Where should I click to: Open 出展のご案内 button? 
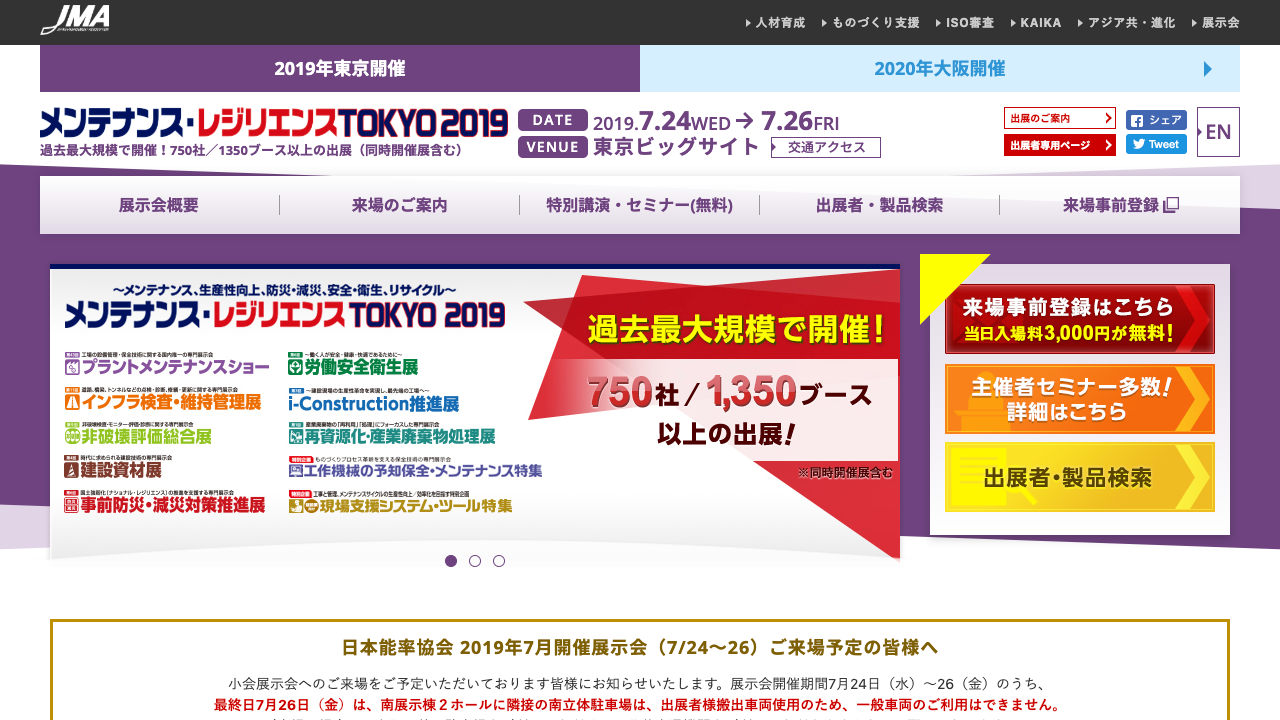pos(1060,118)
